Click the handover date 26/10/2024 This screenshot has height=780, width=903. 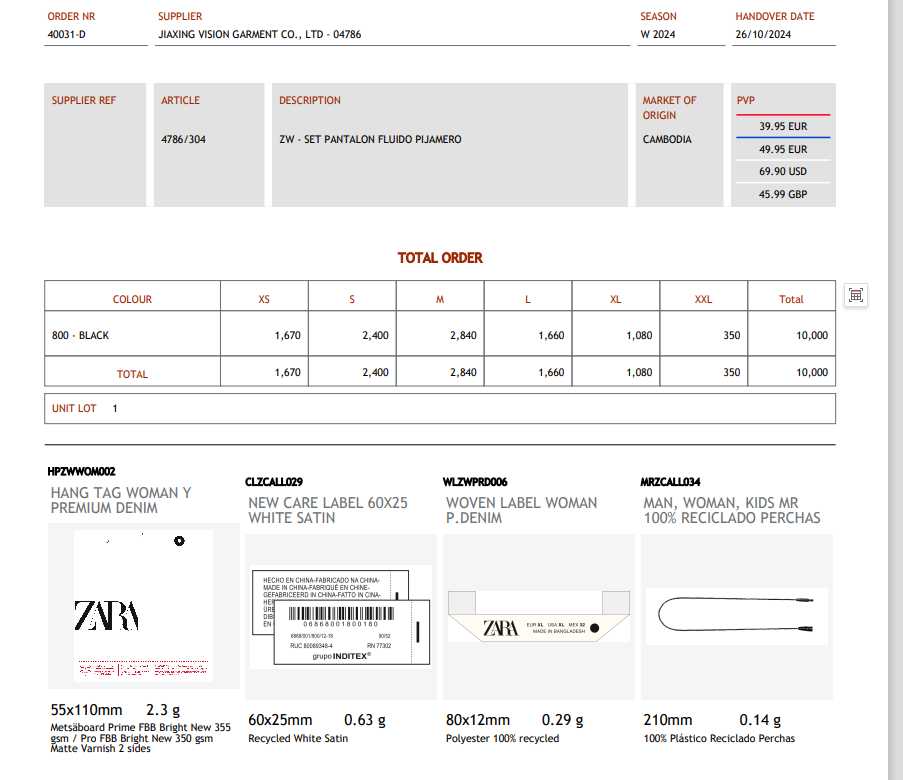tap(763, 34)
